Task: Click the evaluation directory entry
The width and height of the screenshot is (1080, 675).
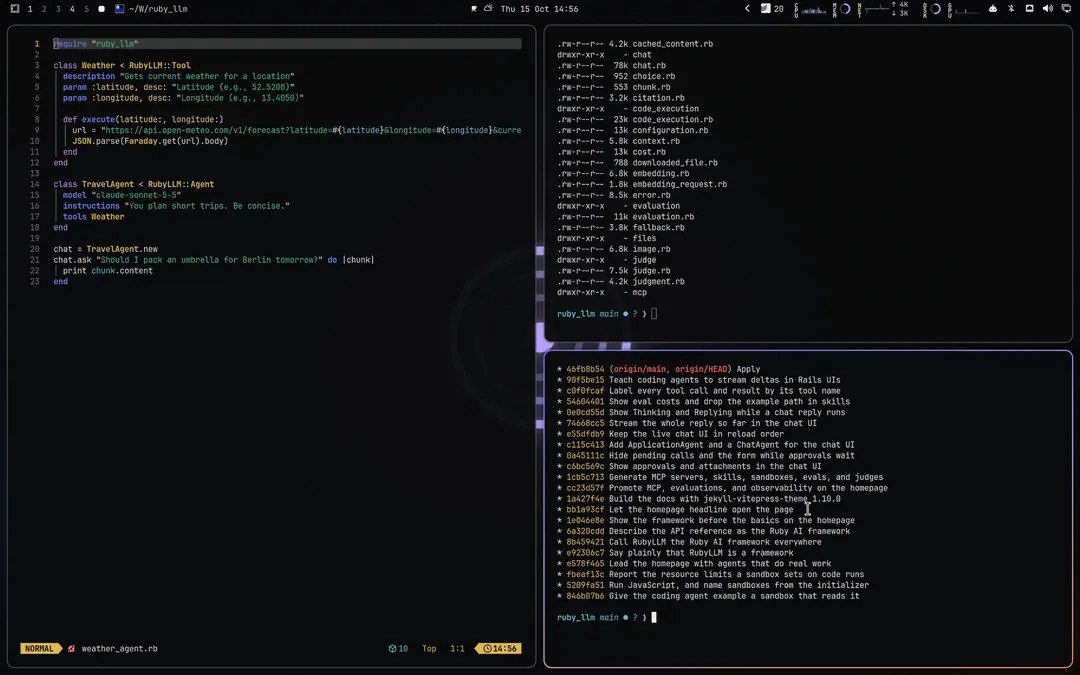Action: (x=656, y=206)
